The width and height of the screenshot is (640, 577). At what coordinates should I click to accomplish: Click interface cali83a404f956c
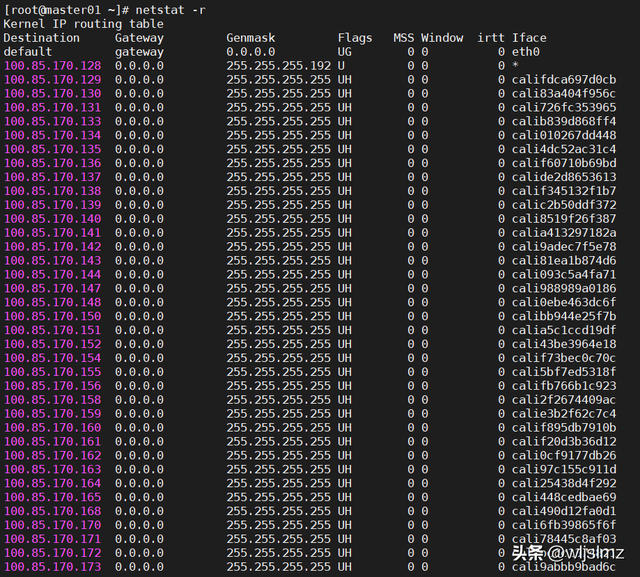564,93
